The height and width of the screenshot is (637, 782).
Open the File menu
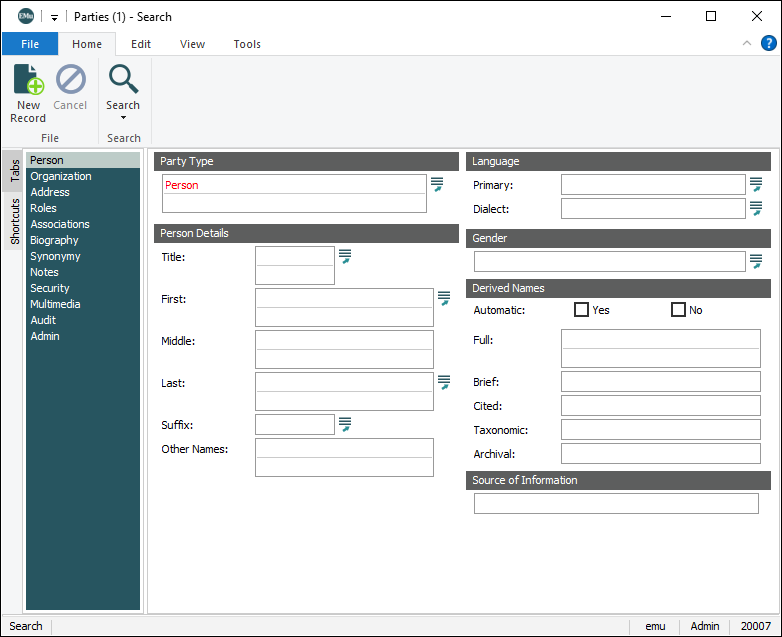[x=30, y=44]
